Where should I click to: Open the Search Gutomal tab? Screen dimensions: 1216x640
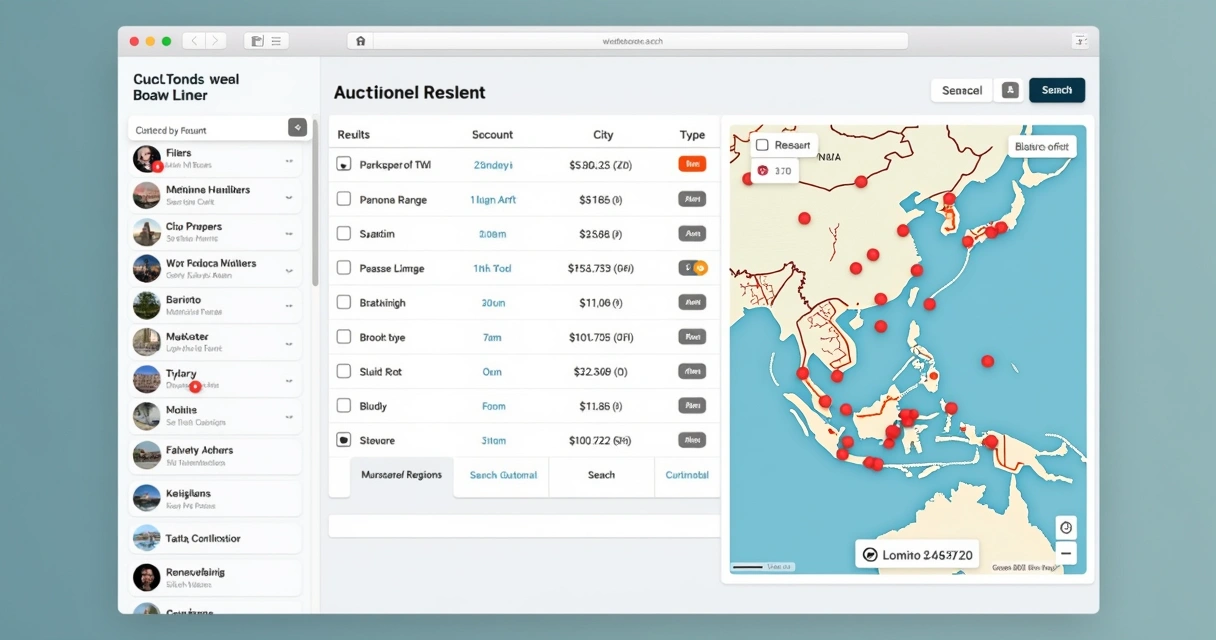[x=503, y=476]
